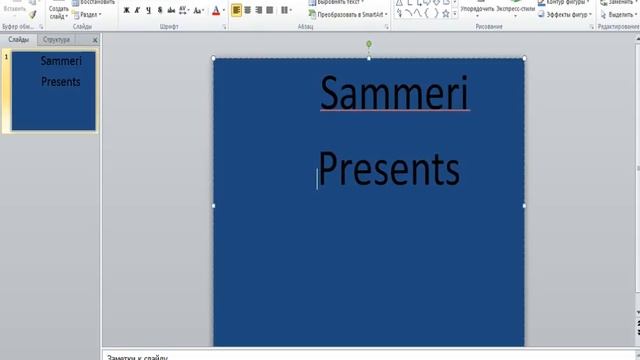Select the left brace shape
Viewport: 640px width, 360px height.
coord(427,14)
